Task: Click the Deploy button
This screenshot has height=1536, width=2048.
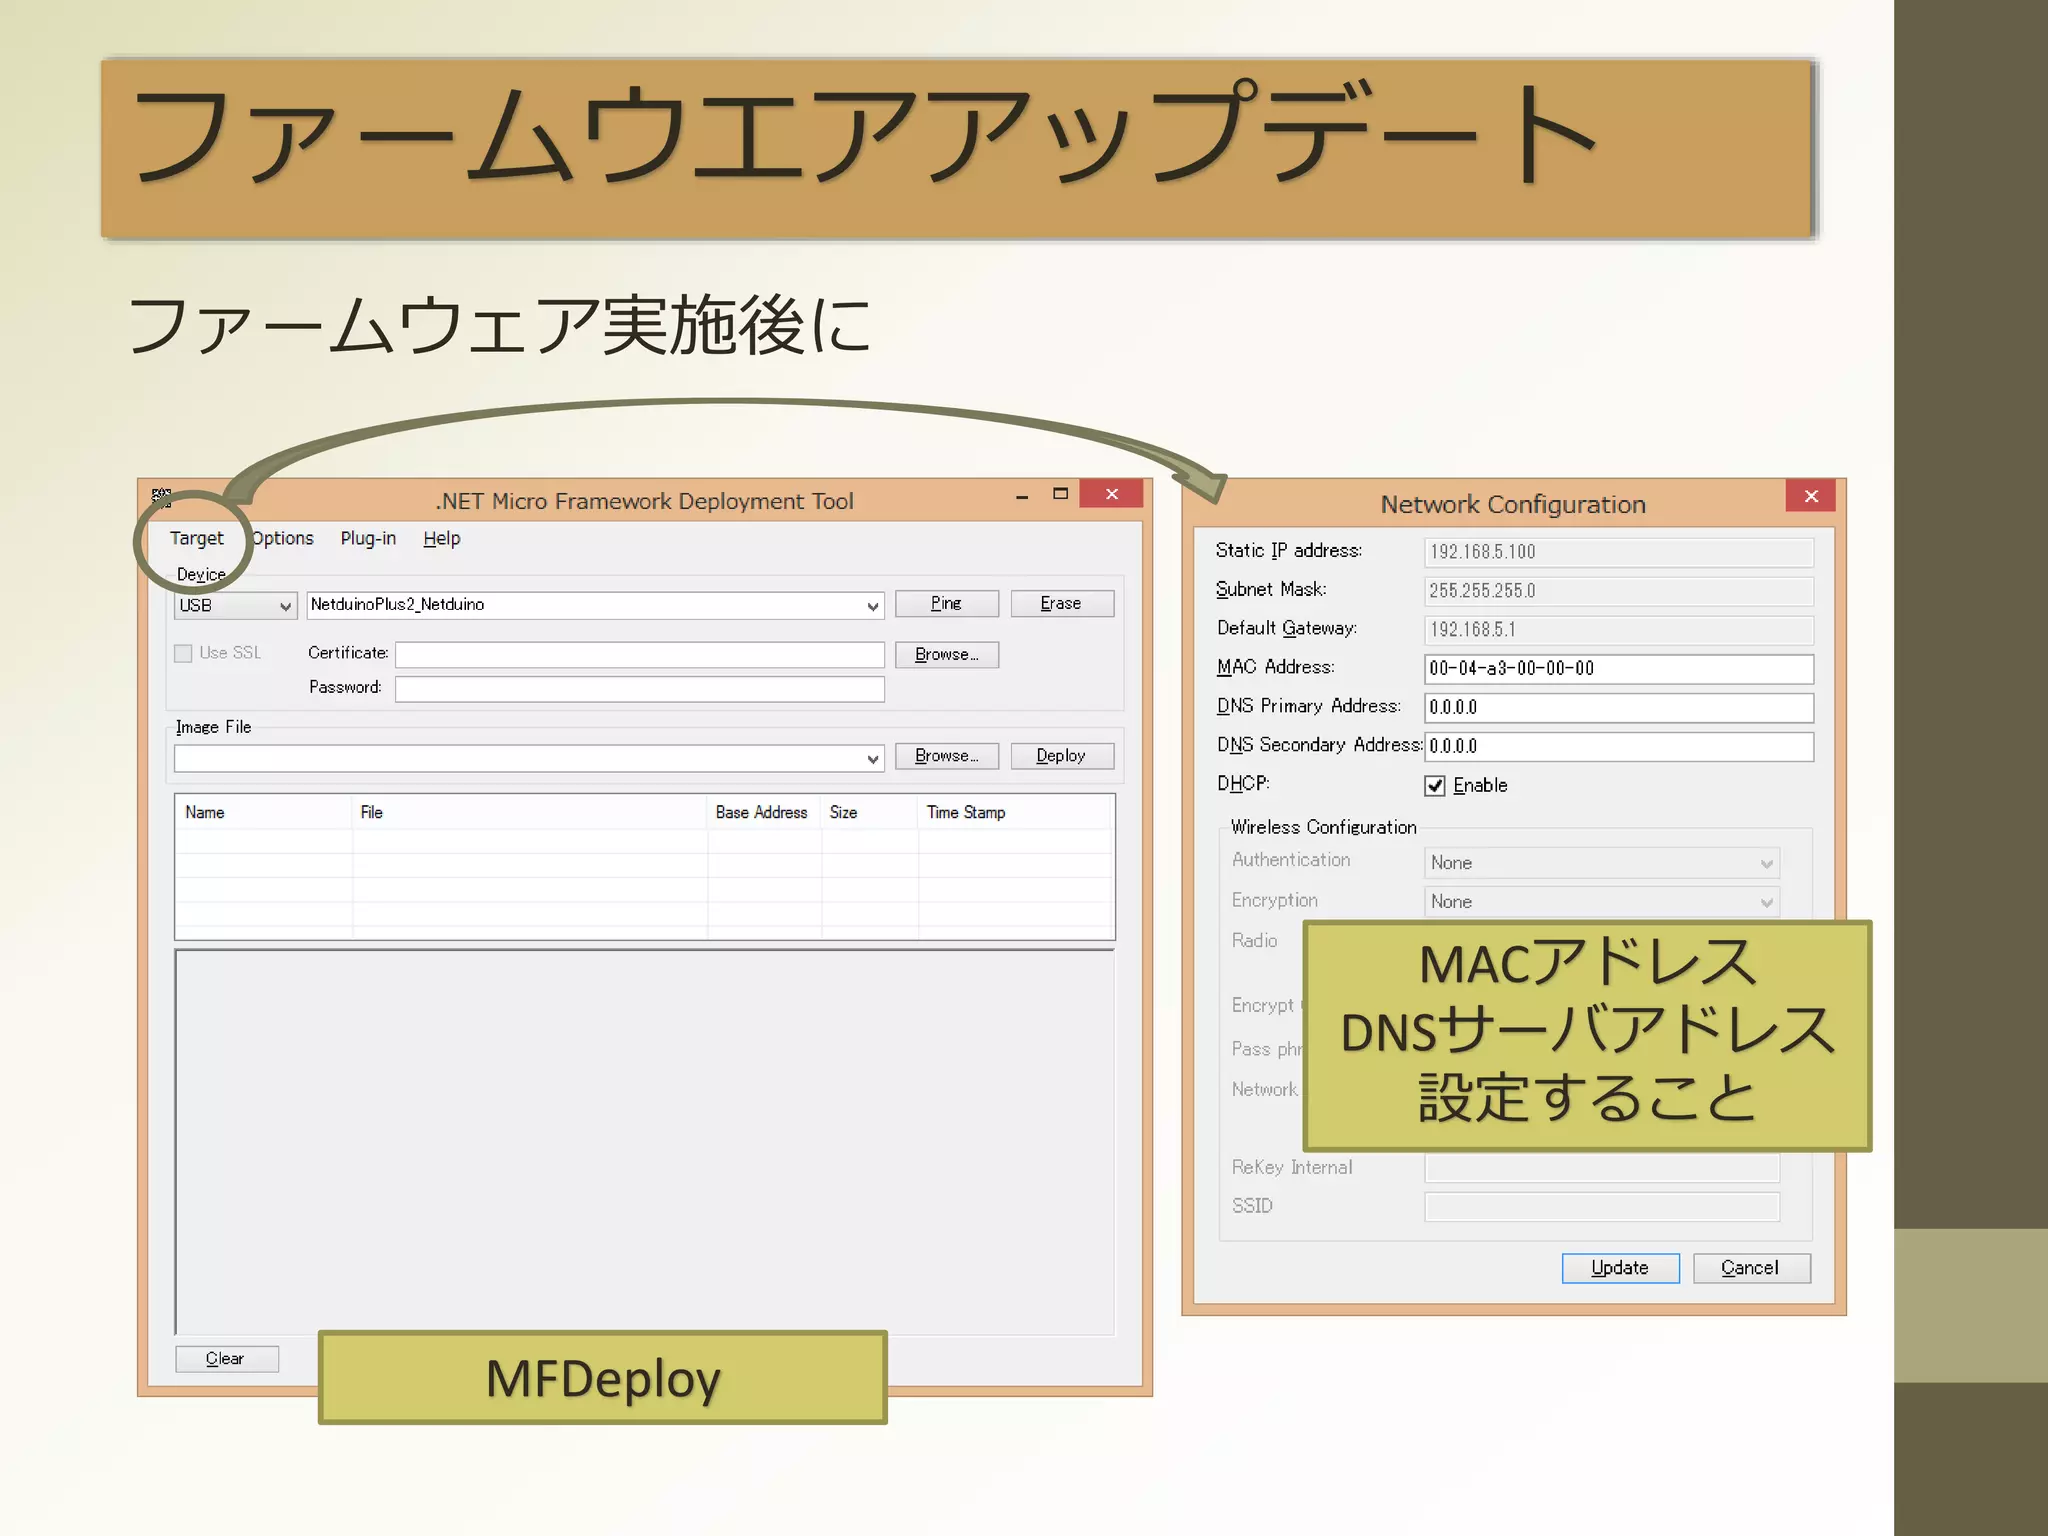Action: 1061,756
